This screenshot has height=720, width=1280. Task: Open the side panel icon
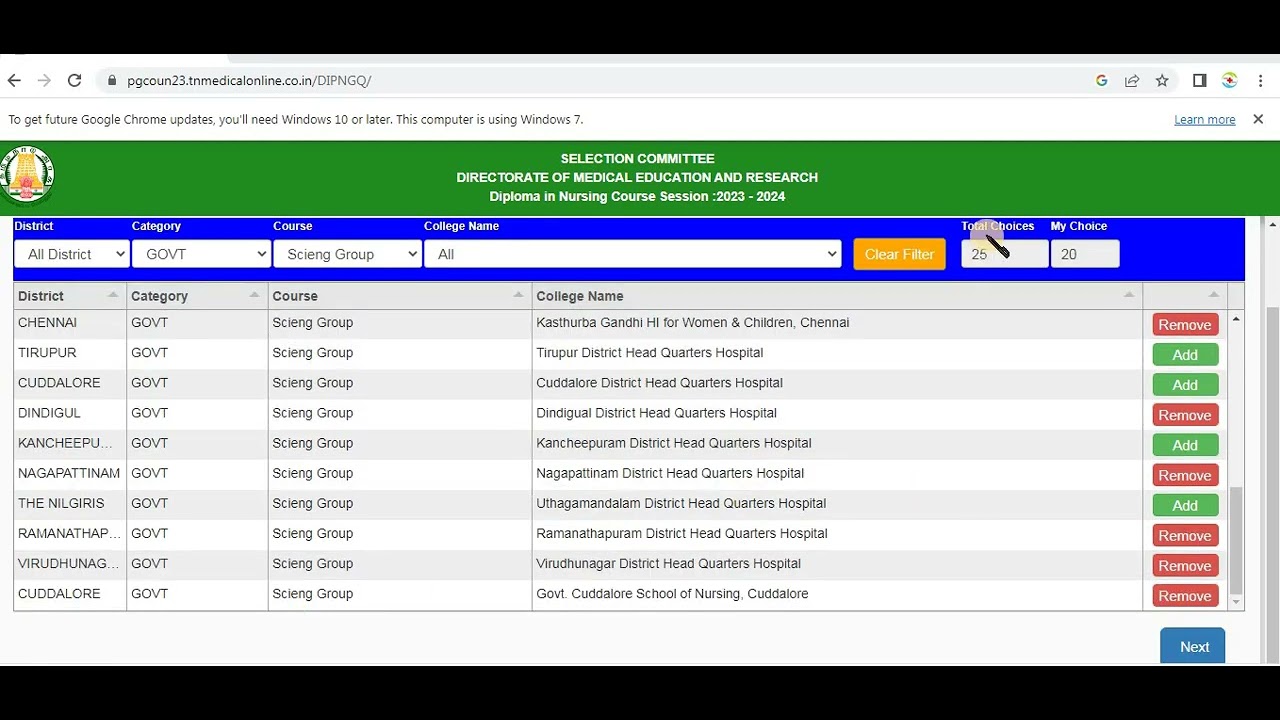point(1200,81)
